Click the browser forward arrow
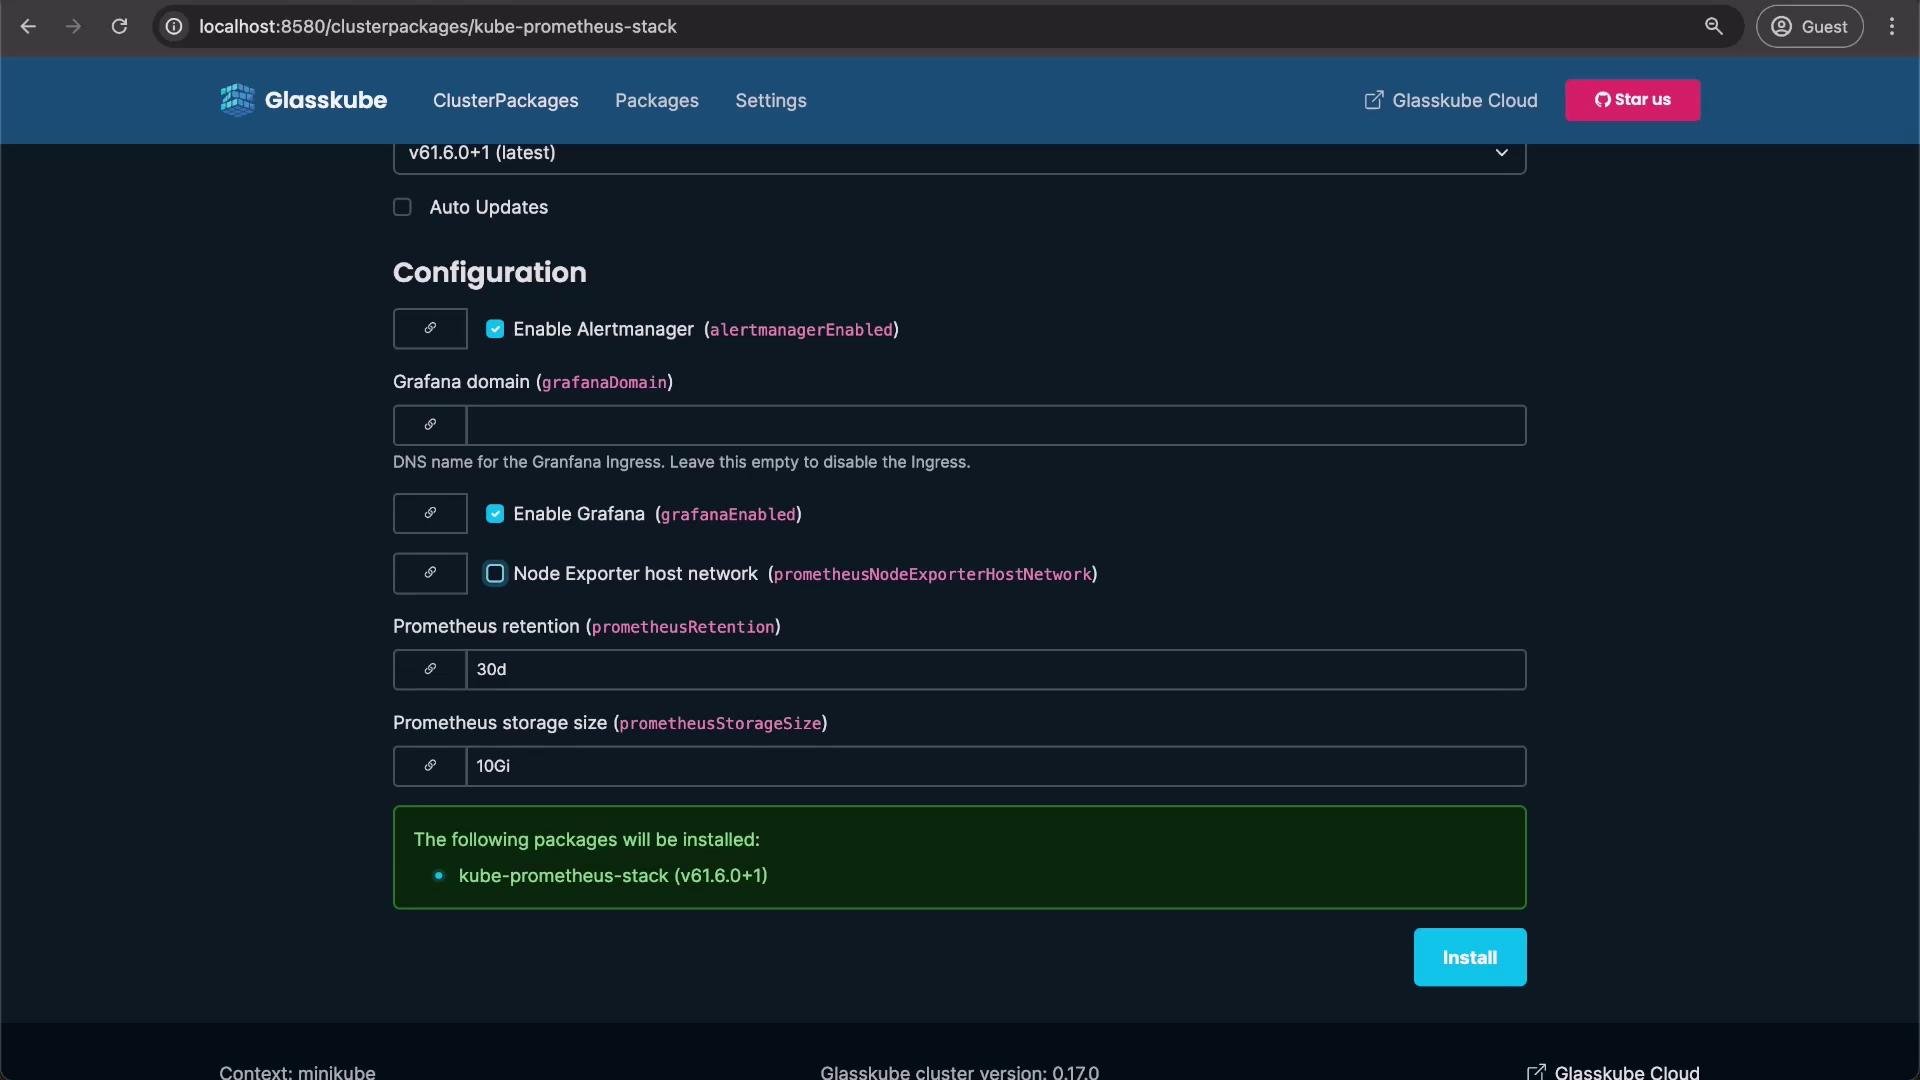Screen dimensions: 1920x1080 point(73,27)
